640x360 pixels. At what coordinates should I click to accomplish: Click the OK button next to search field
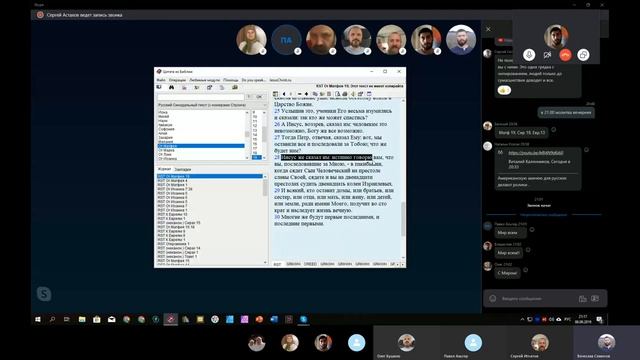(x=259, y=97)
